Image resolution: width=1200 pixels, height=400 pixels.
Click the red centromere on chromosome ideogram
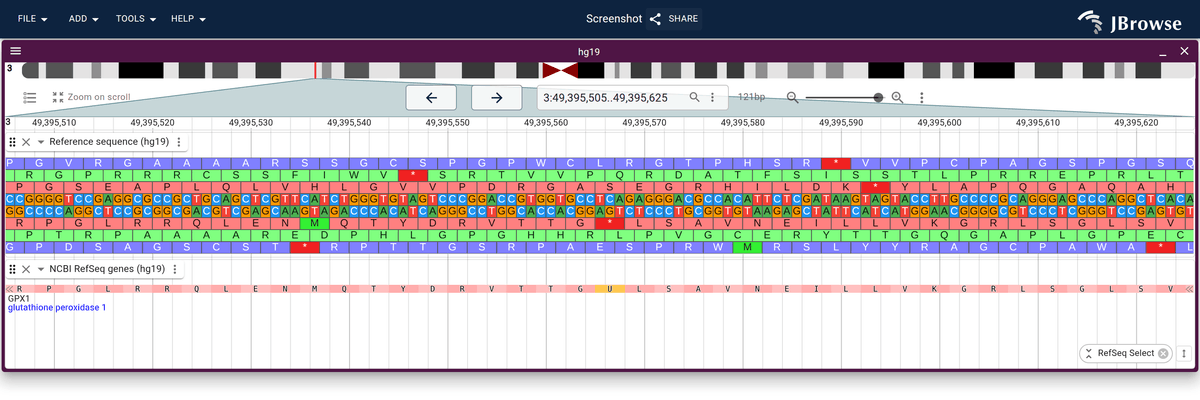pyautogui.click(x=560, y=70)
